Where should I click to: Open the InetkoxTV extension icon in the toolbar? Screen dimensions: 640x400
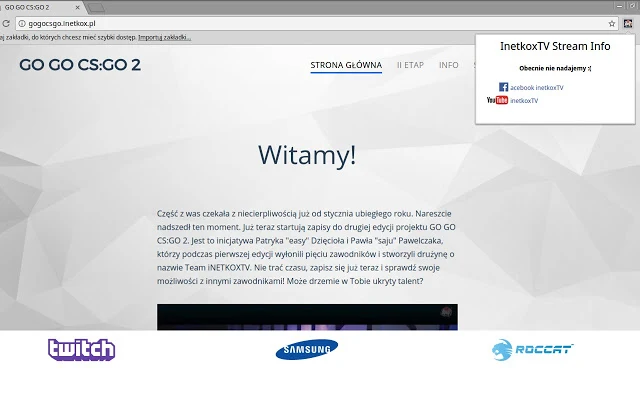click(x=628, y=23)
